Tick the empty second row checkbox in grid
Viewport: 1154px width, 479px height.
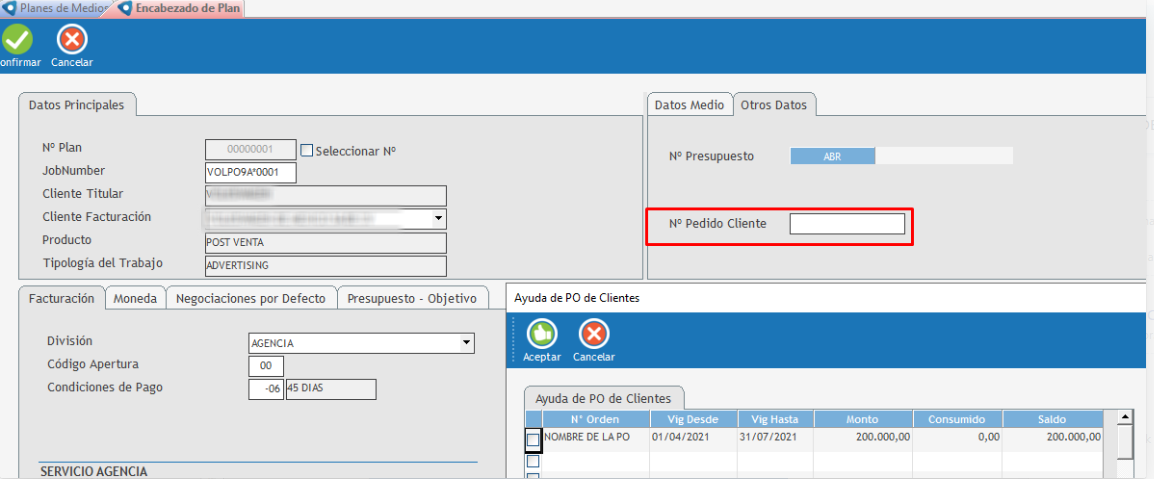(x=533, y=462)
